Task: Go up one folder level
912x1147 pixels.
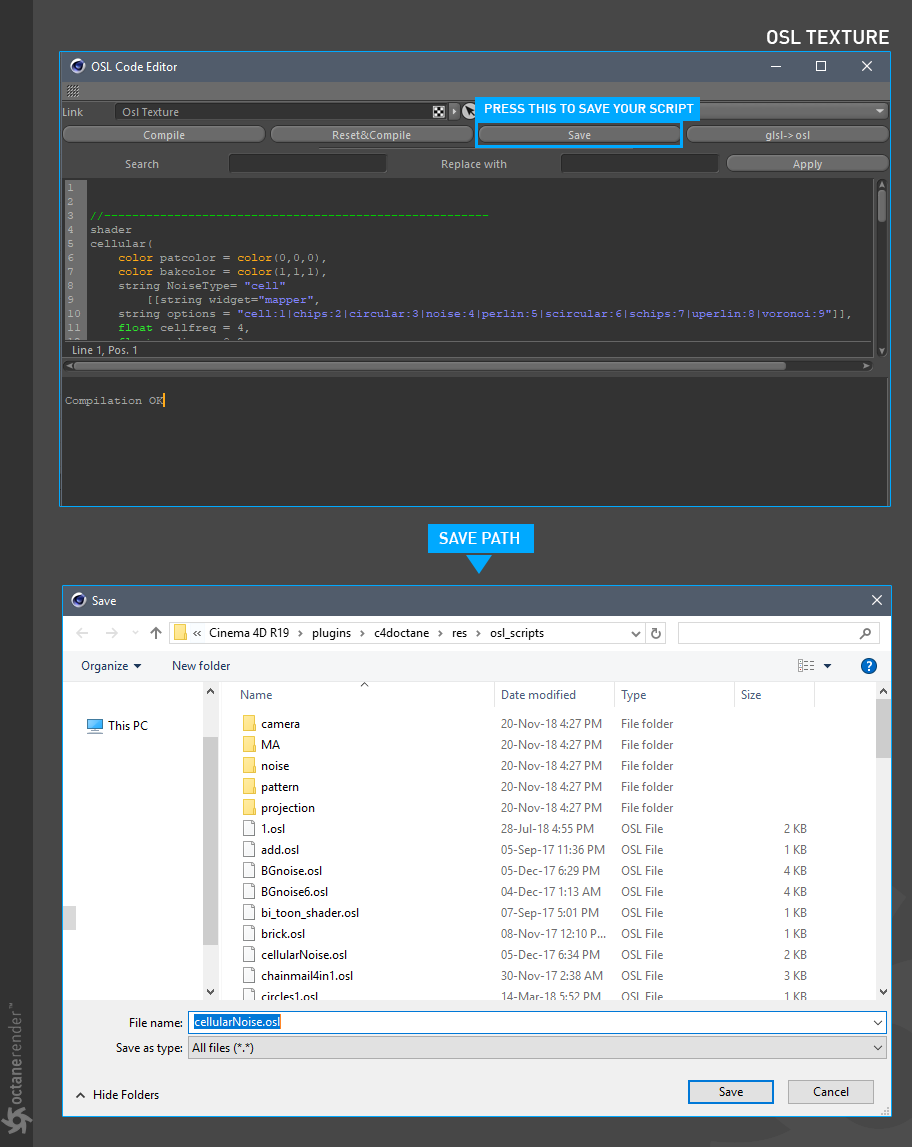Action: (x=156, y=633)
